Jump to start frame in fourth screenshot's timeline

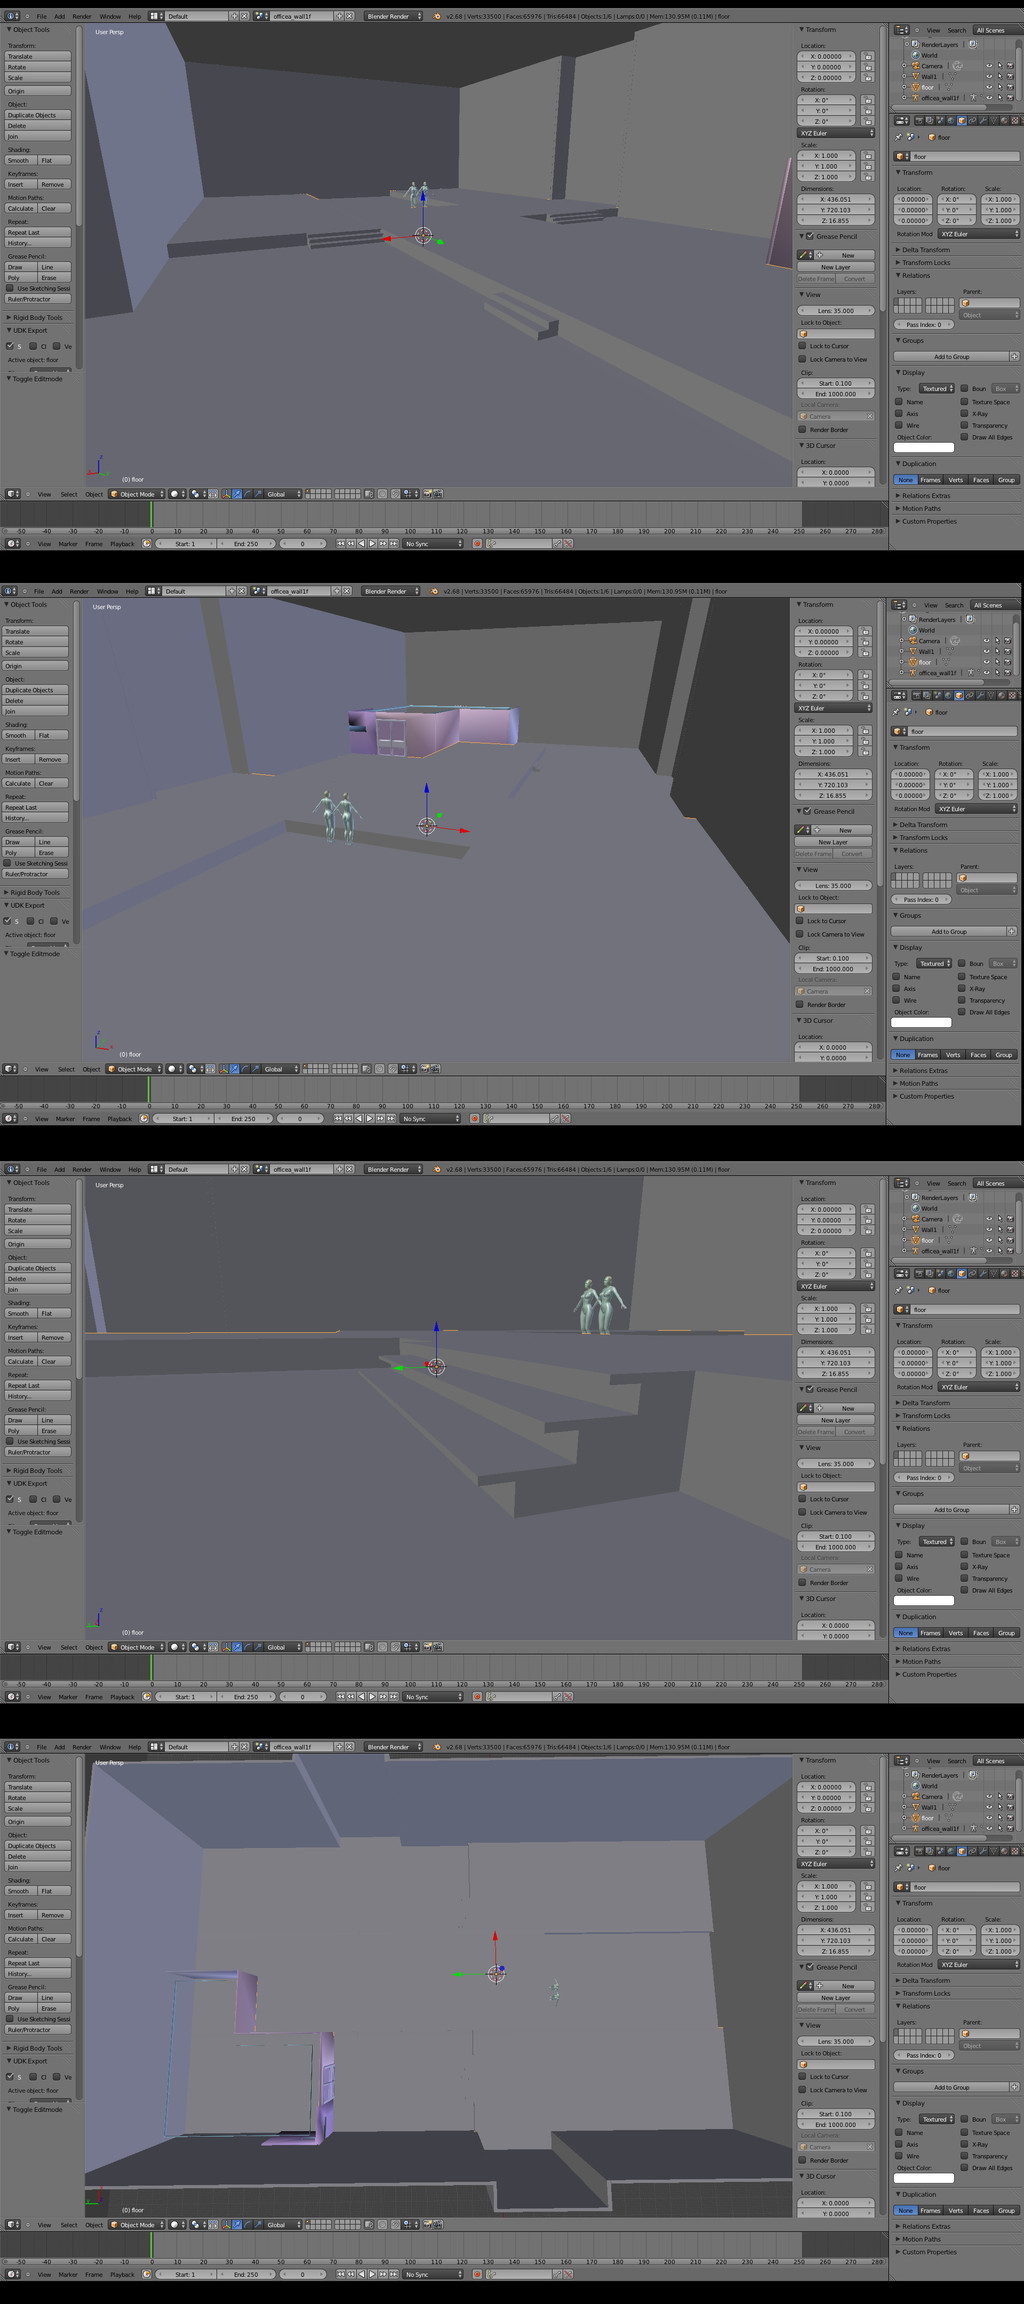pos(340,2275)
